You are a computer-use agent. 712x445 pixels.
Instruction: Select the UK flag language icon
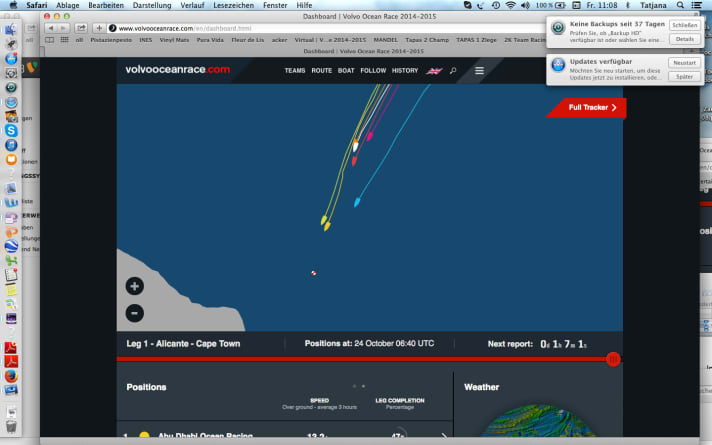434,70
